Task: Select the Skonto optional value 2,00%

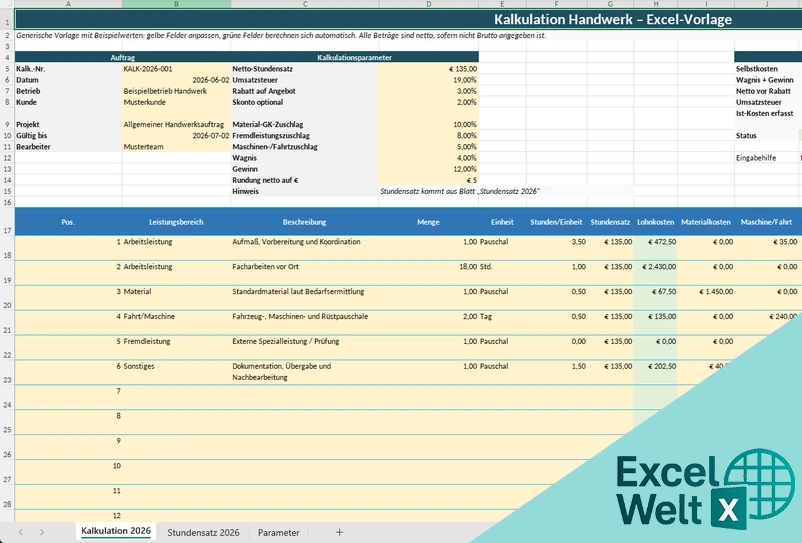Action: [x=429, y=102]
